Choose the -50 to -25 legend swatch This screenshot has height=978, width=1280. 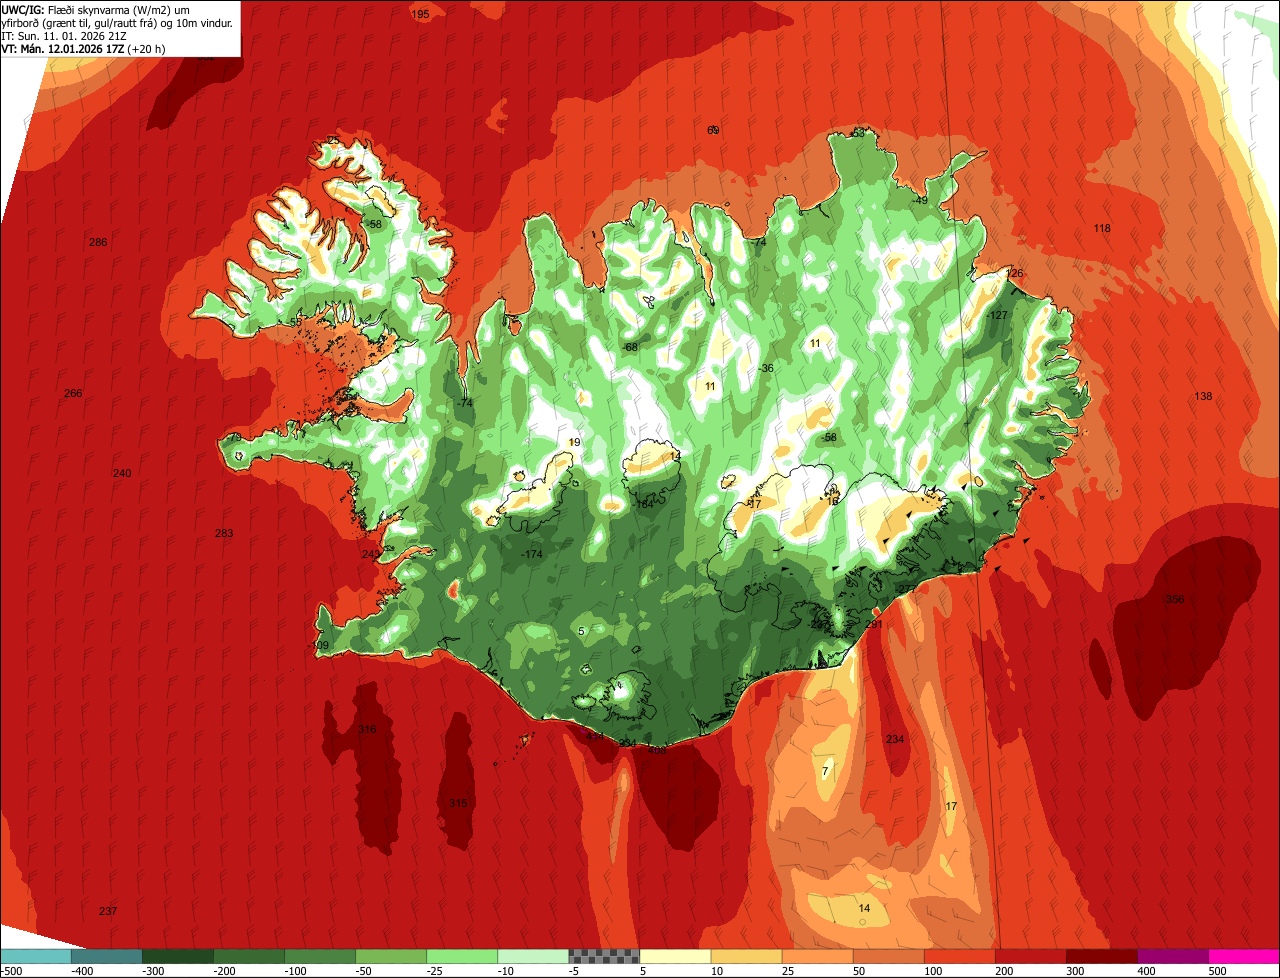pyautogui.click(x=390, y=956)
